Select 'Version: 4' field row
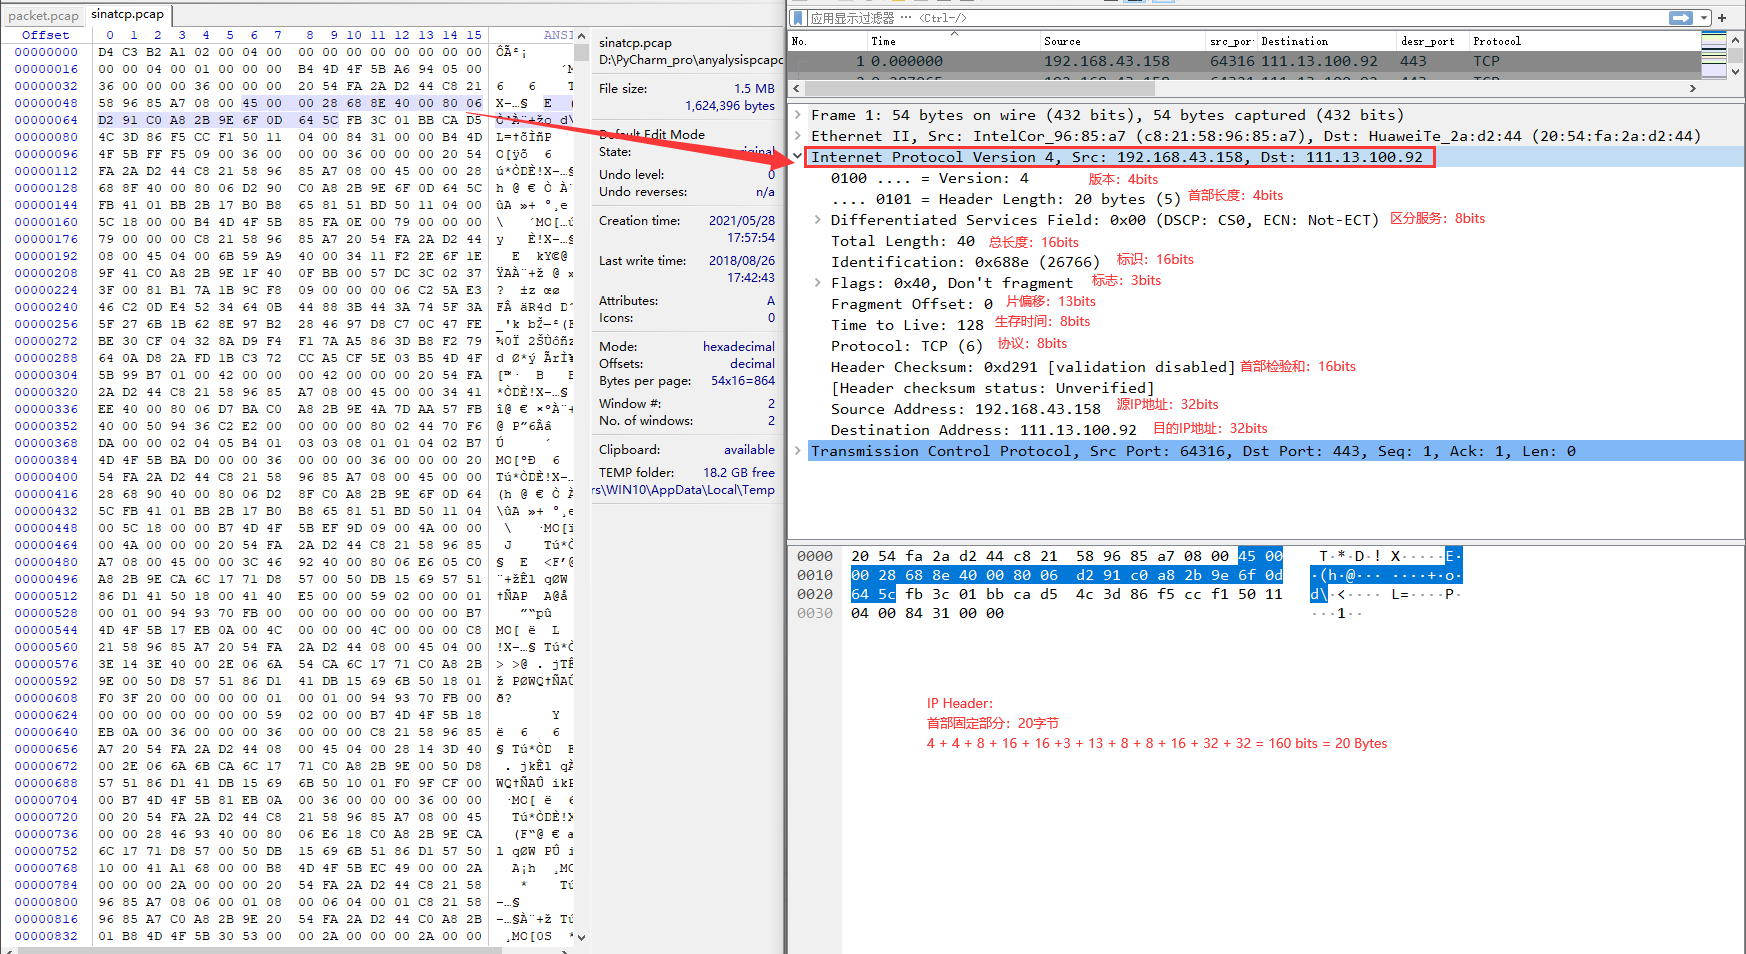Image resolution: width=1746 pixels, height=954 pixels. pos(929,178)
